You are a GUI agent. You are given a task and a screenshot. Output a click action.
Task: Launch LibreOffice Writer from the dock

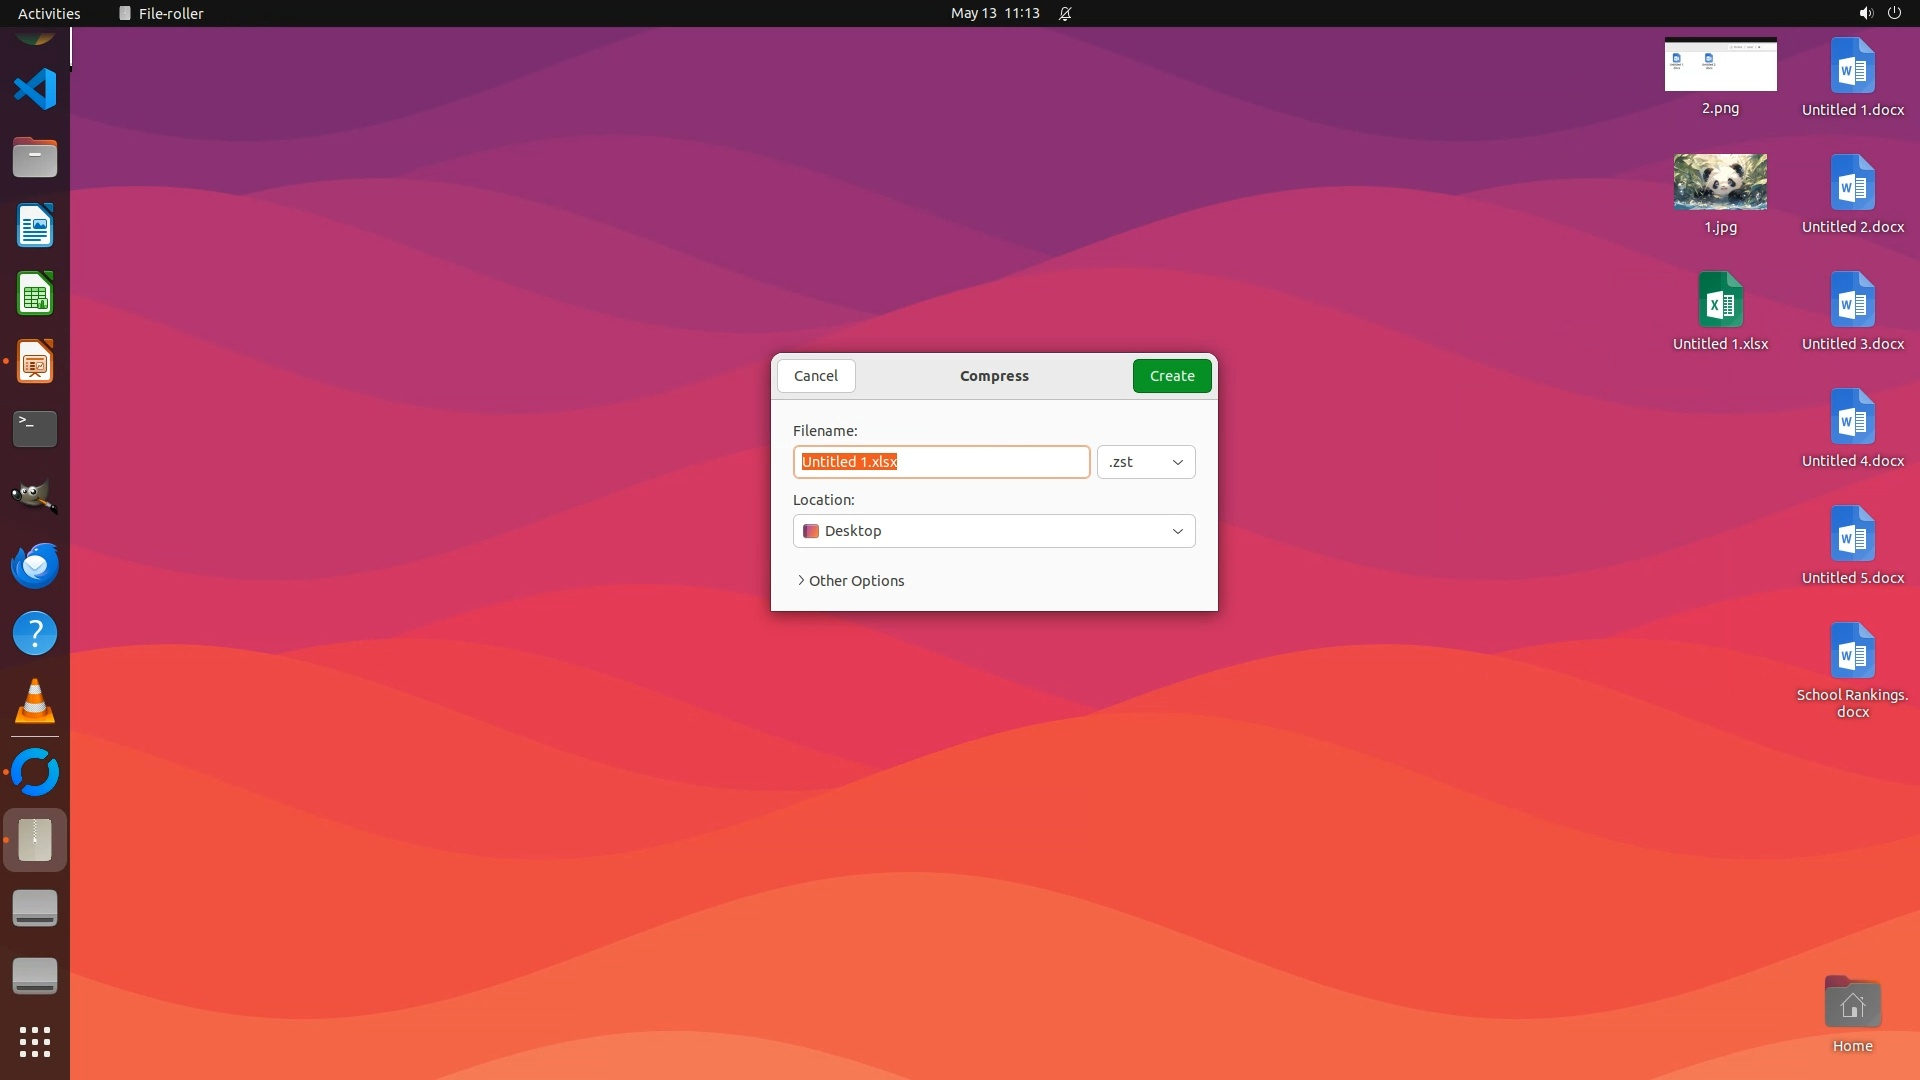(35, 226)
